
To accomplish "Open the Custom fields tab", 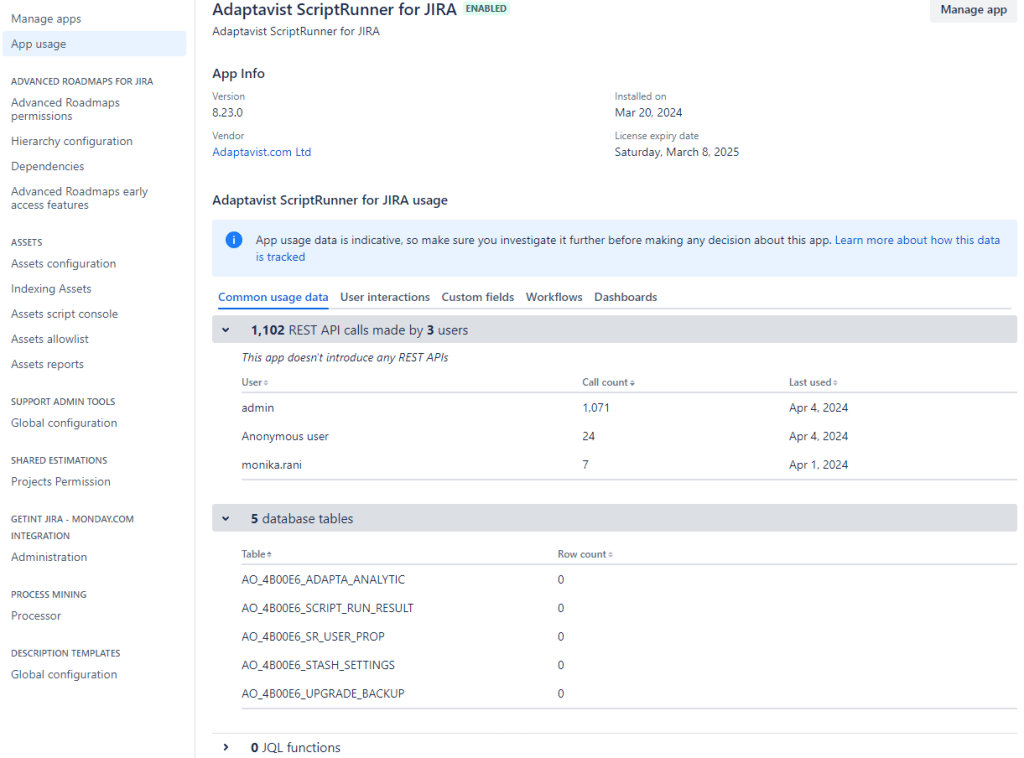I will pyautogui.click(x=478, y=297).
